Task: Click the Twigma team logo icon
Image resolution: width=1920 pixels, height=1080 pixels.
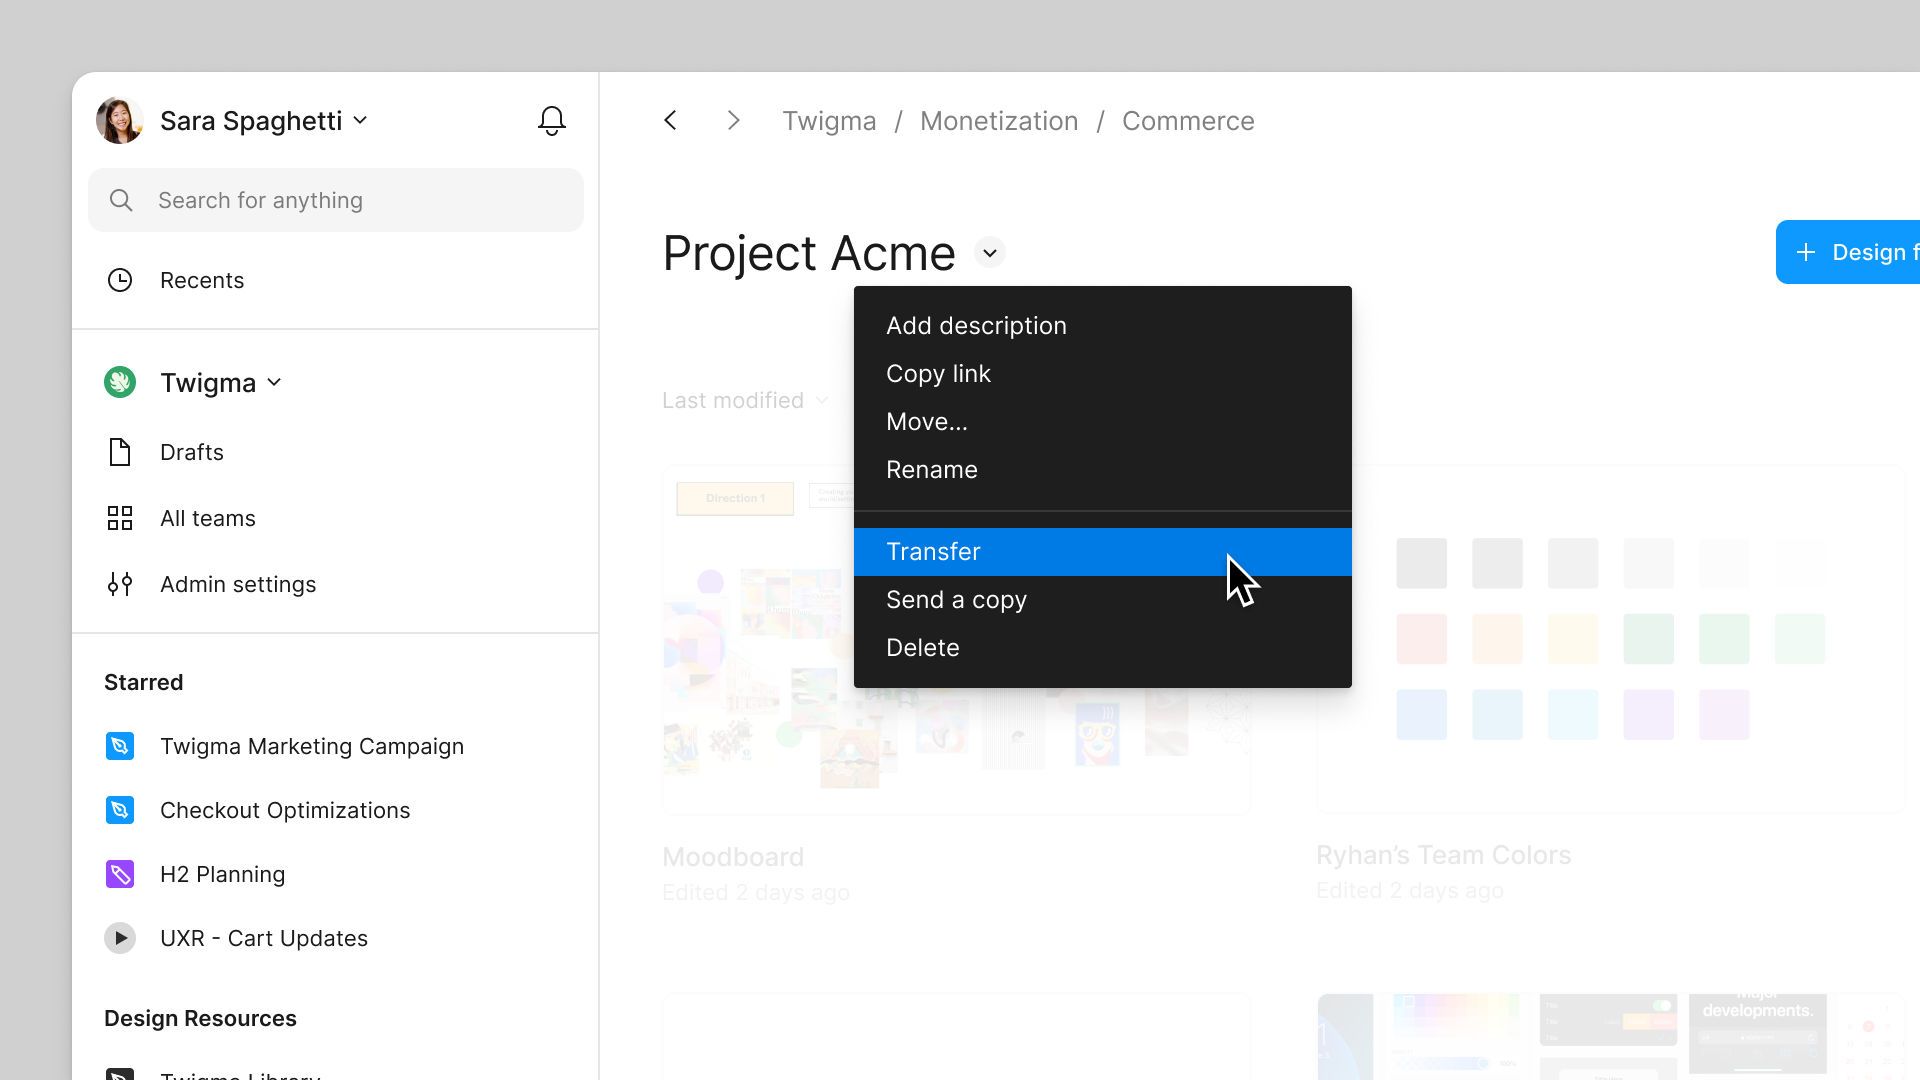Action: tap(120, 382)
